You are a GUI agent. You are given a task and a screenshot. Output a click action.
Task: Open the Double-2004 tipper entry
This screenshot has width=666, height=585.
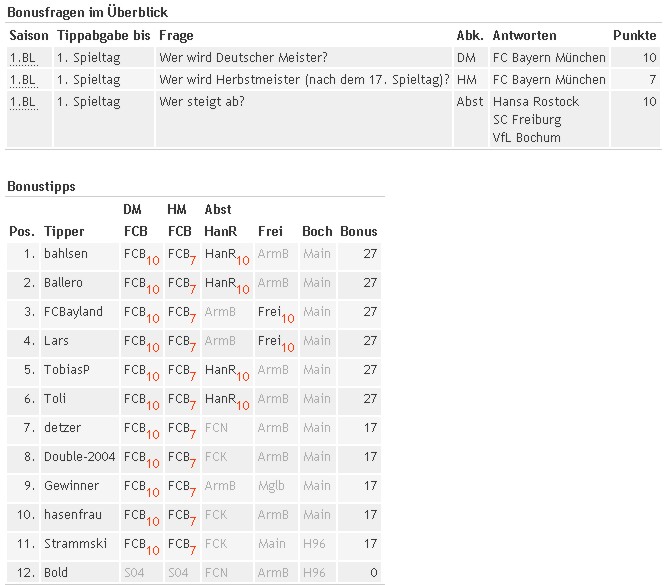[79, 457]
